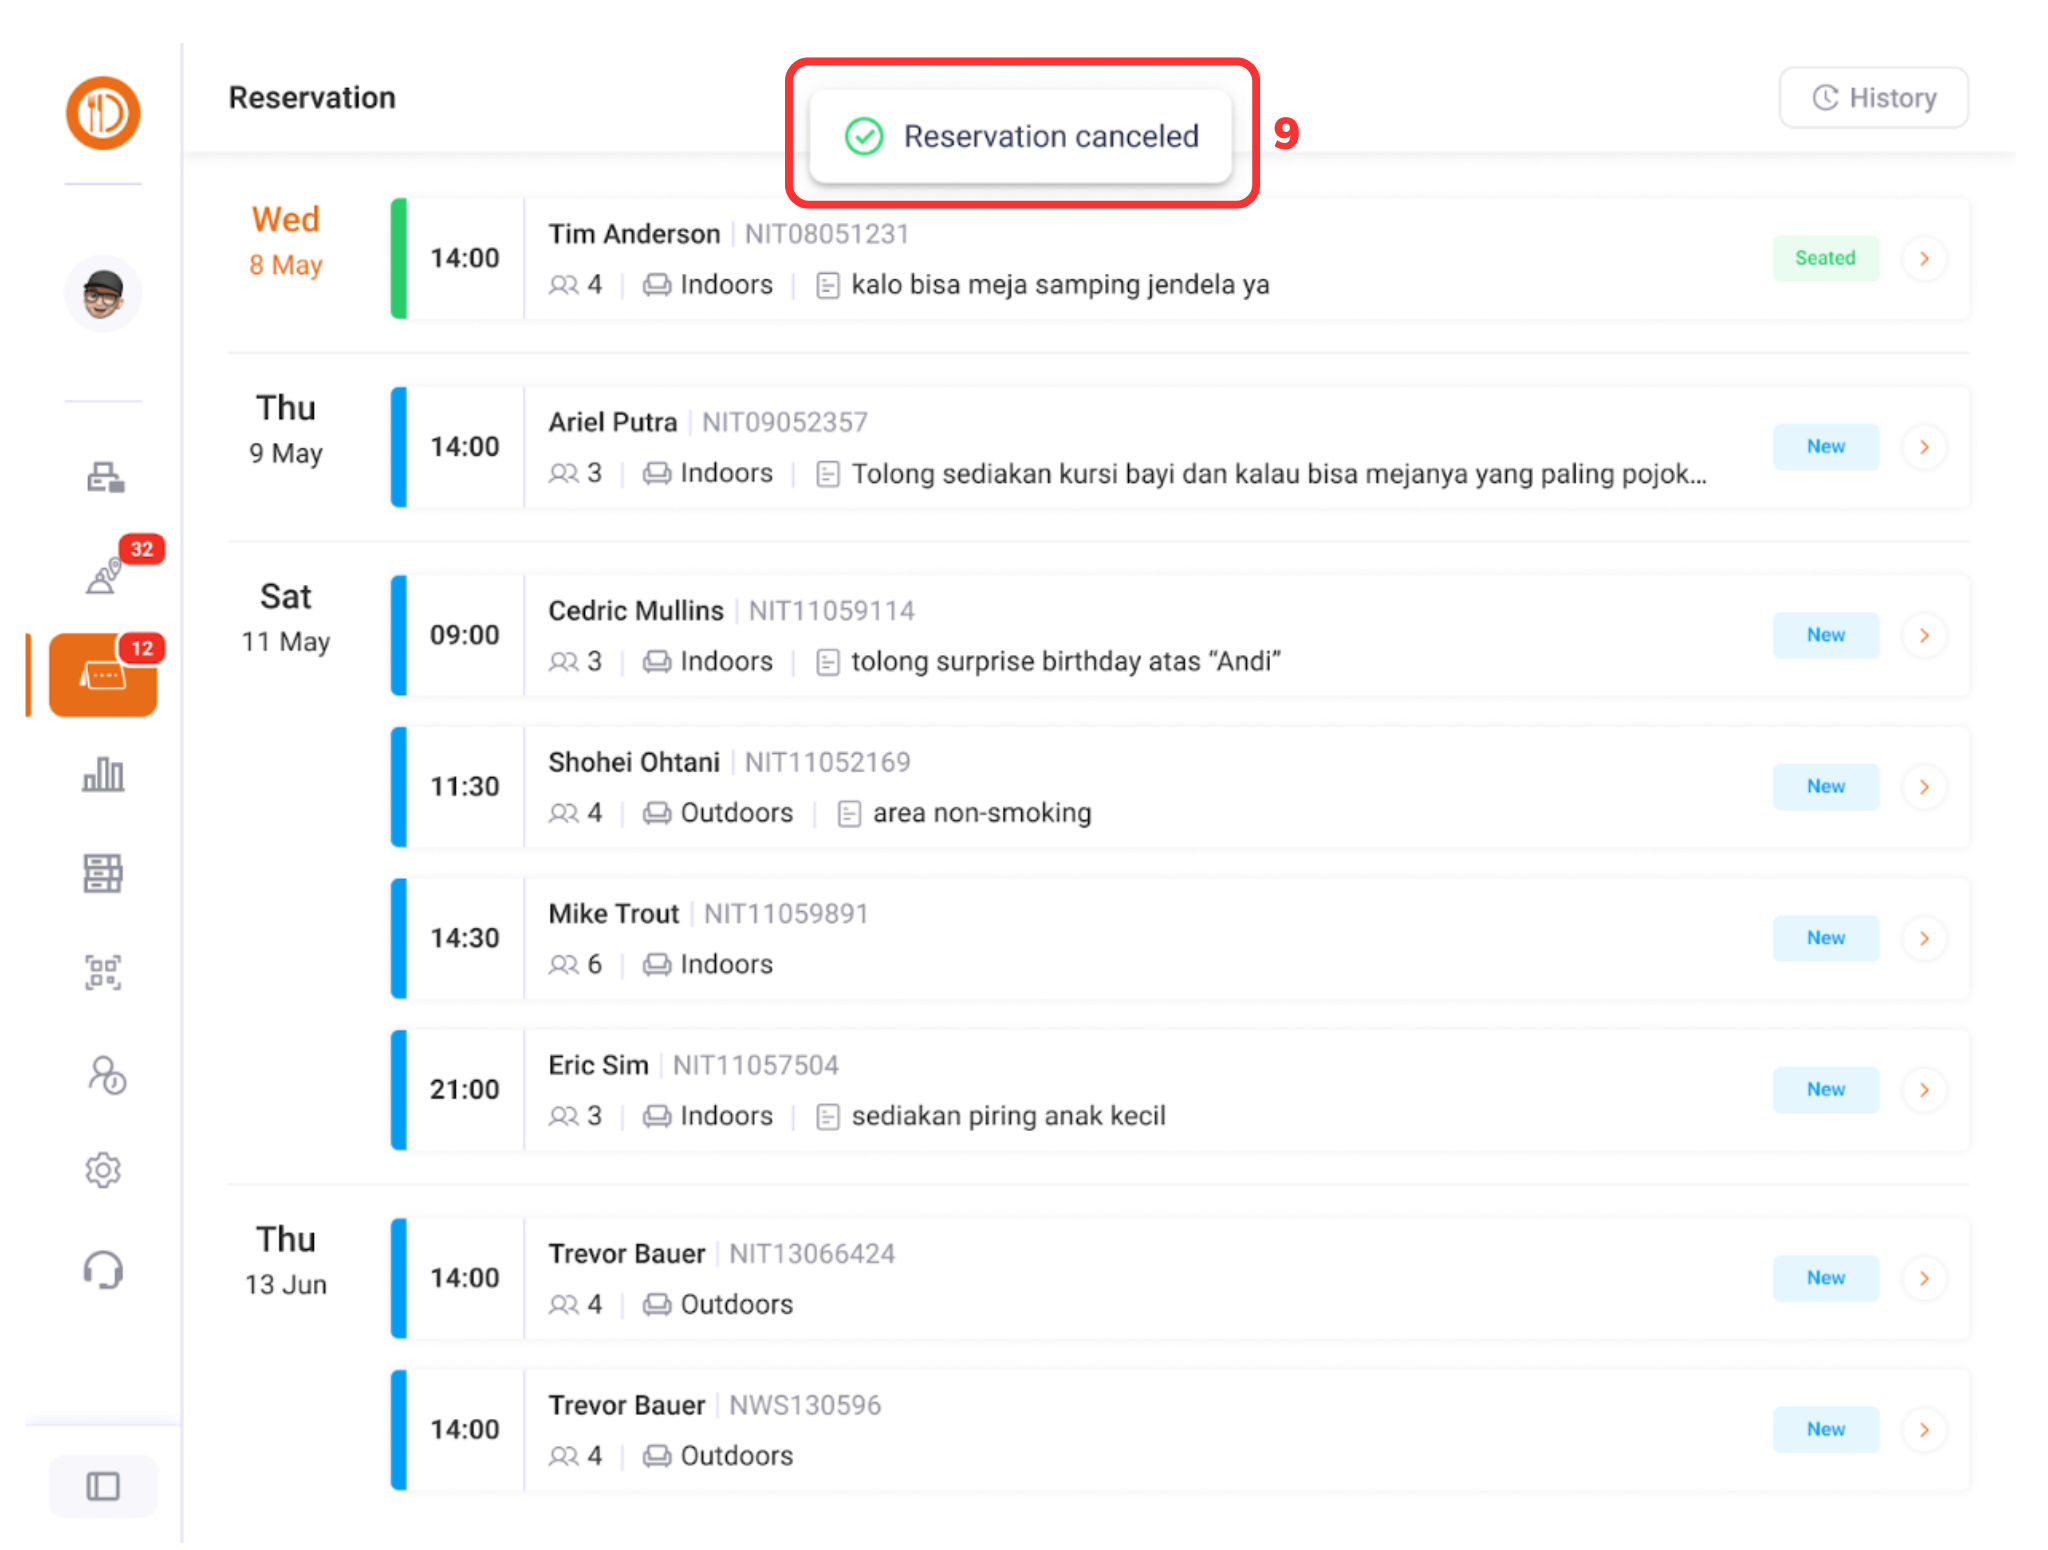Image resolution: width=2048 pixels, height=1550 pixels.
Task: Open the table layout sidebar icon
Action: click(103, 873)
